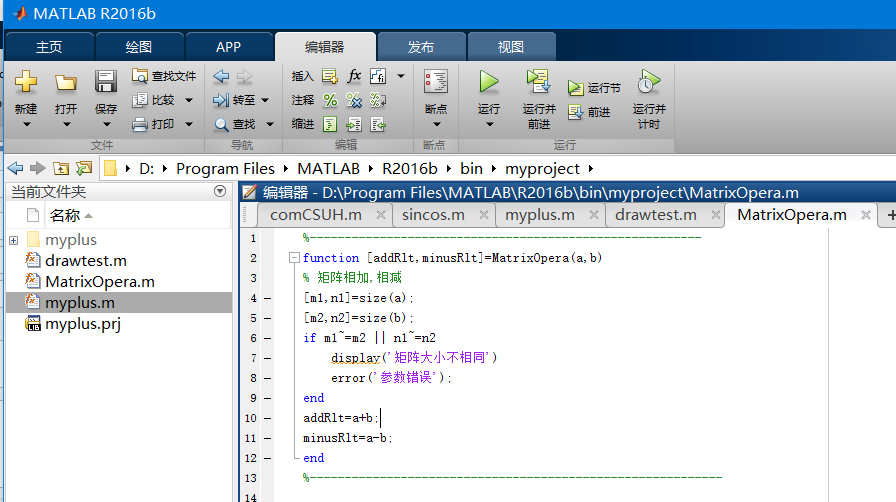The height and width of the screenshot is (502, 896).
Task: Open the Open (打开) dropdown arrow
Action: point(66,124)
